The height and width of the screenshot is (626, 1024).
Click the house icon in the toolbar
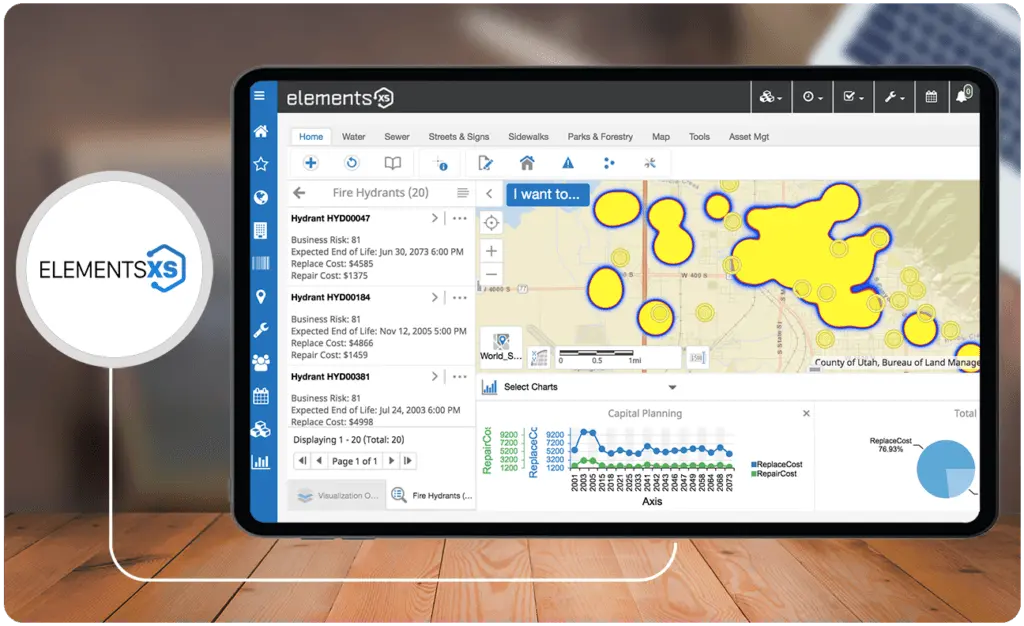[x=527, y=163]
